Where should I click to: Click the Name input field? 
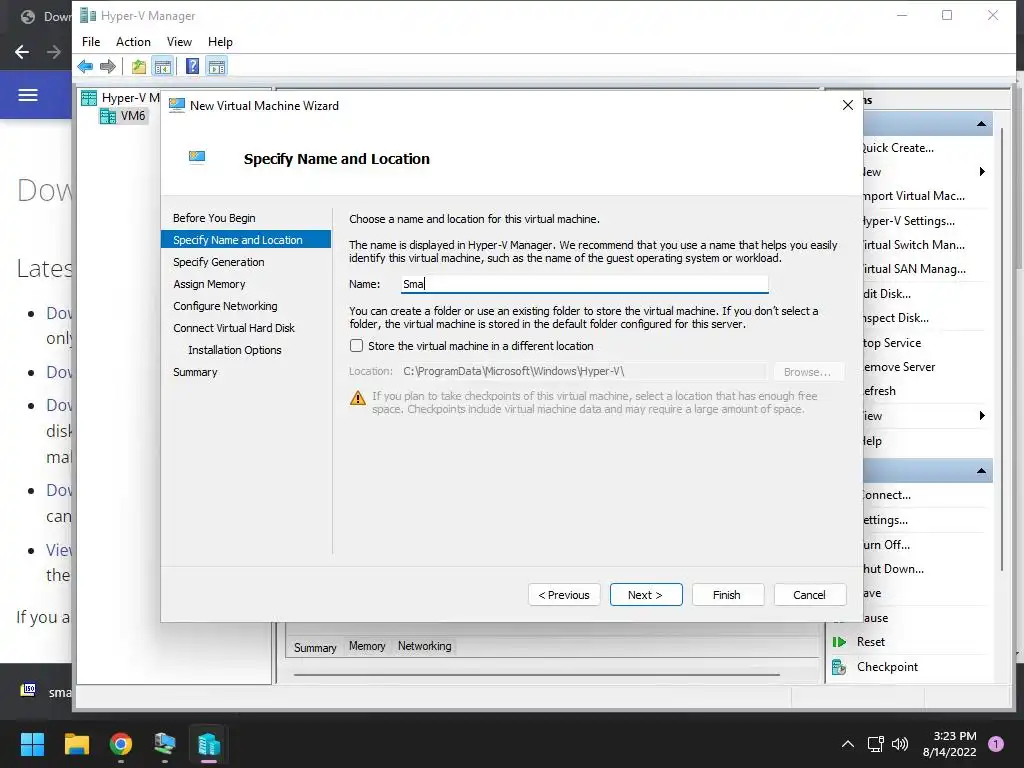point(584,284)
